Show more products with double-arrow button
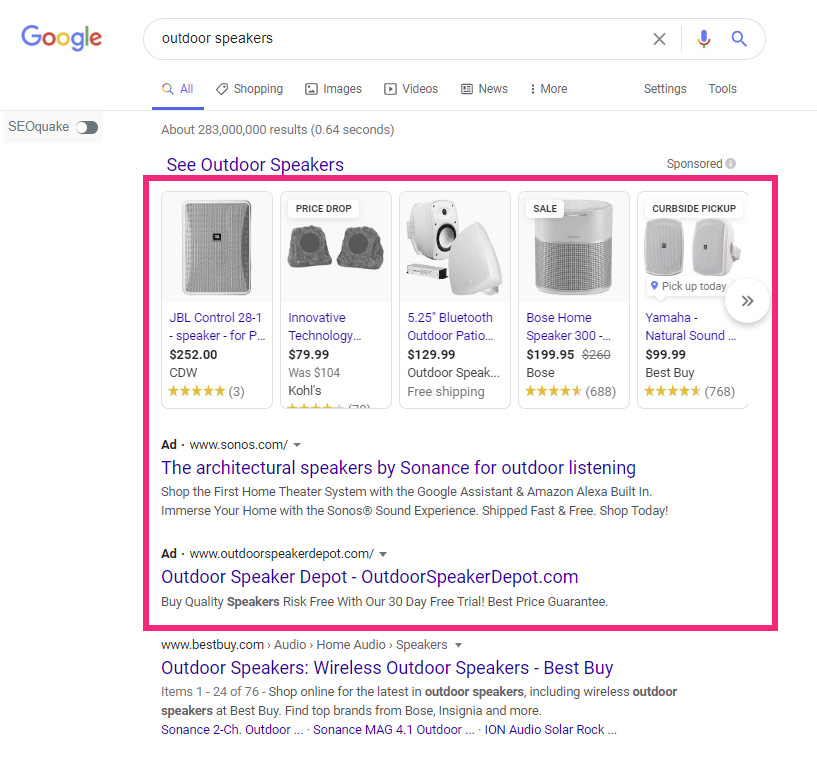817x764 pixels. tap(747, 301)
